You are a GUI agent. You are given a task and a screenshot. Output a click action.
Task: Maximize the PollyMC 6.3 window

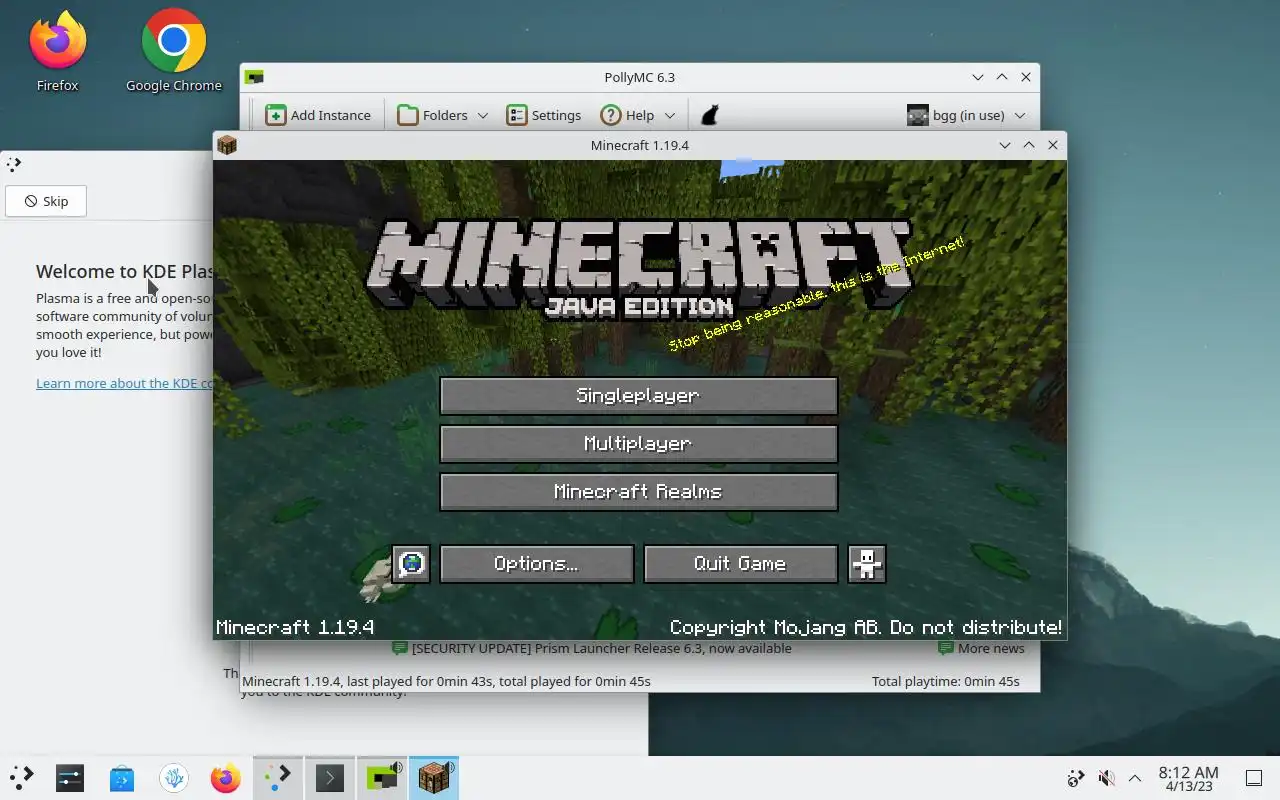pos(1002,77)
